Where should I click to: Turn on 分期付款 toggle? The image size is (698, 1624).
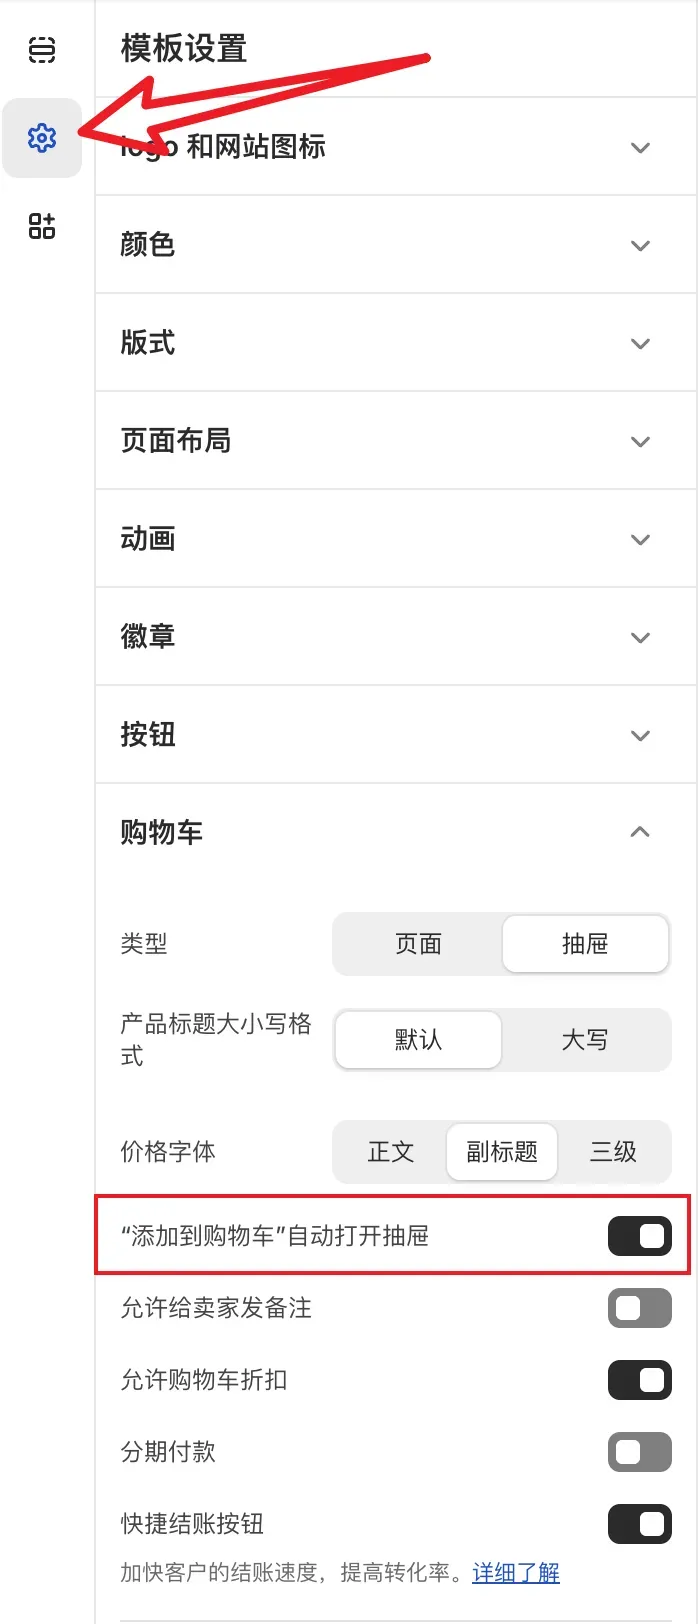click(x=639, y=1452)
